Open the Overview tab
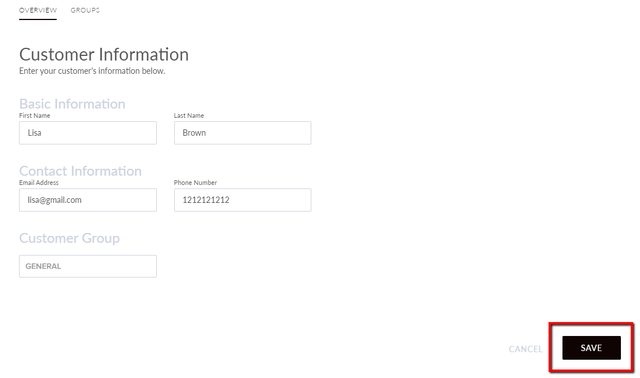Screen dimensions: 640x378 click(38, 10)
